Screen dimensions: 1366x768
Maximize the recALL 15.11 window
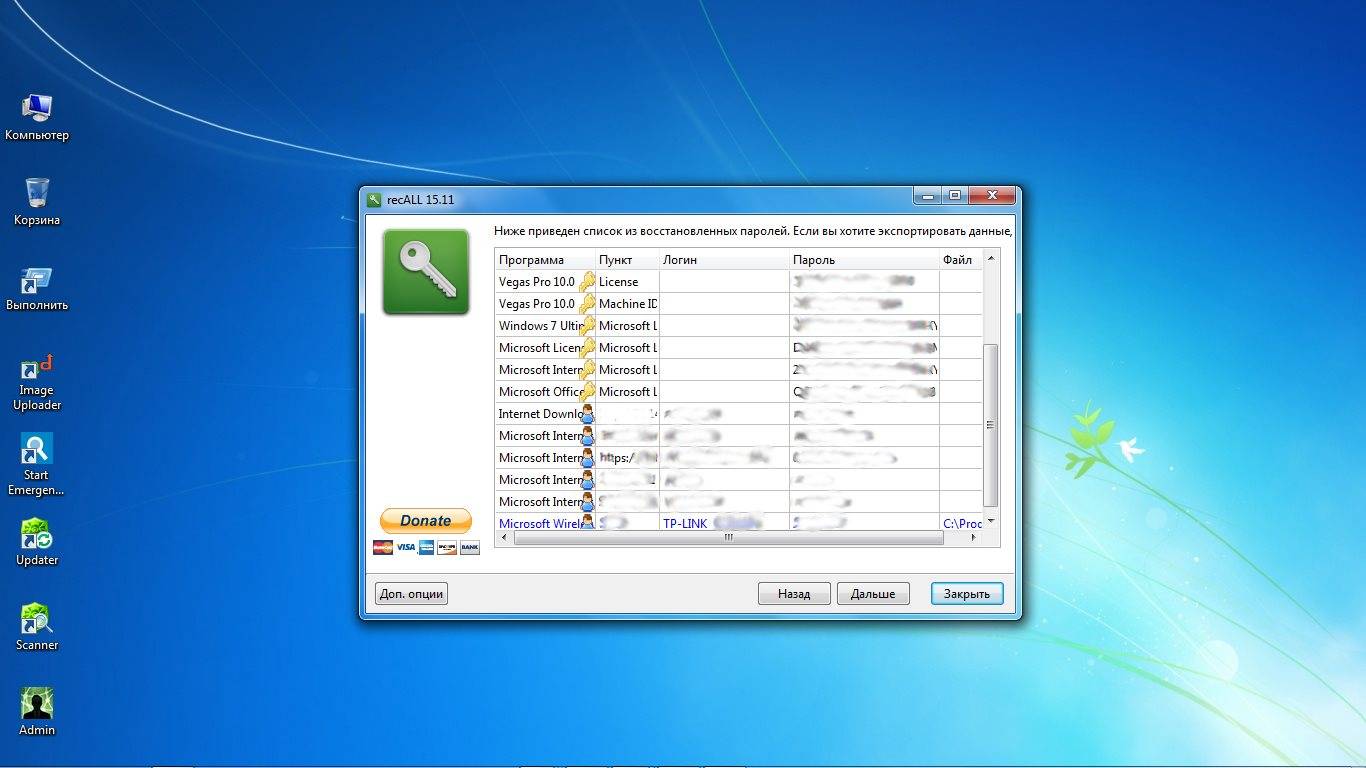click(955, 195)
